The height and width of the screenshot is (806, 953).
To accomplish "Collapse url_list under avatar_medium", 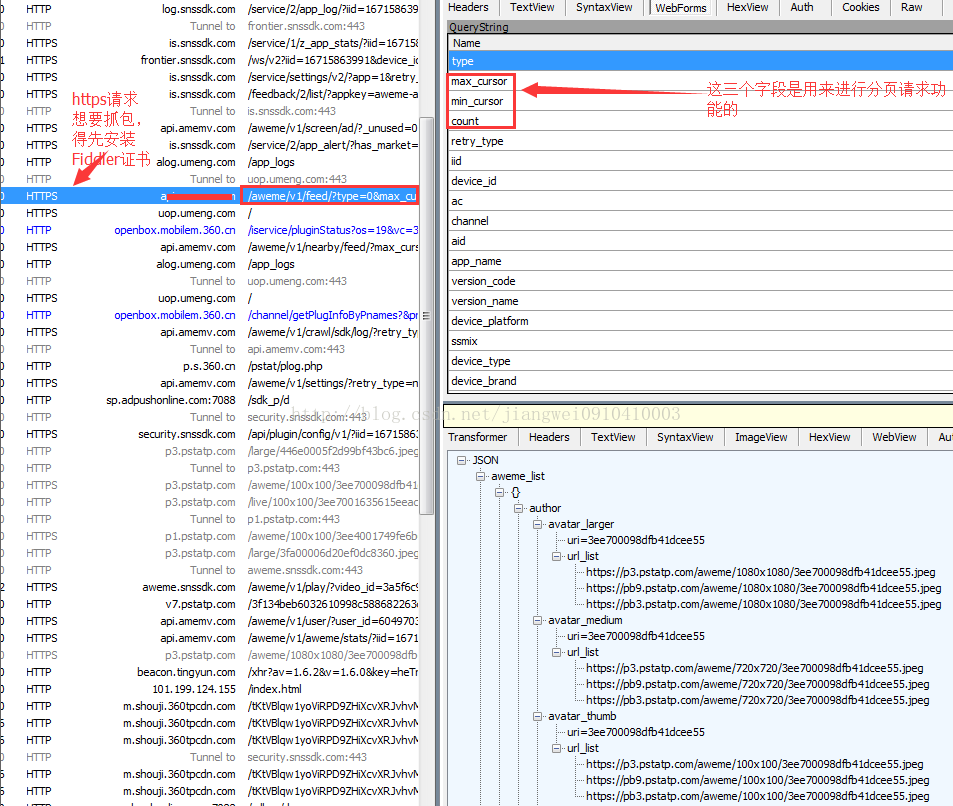I will 556,652.
